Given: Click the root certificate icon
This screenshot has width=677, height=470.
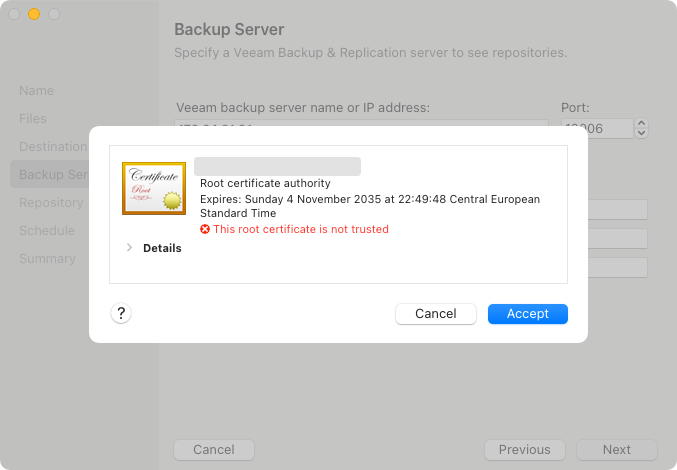Looking at the screenshot, I should coord(154,188).
